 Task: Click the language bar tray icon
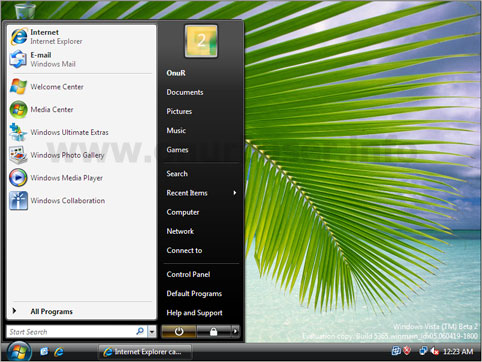pos(396,351)
